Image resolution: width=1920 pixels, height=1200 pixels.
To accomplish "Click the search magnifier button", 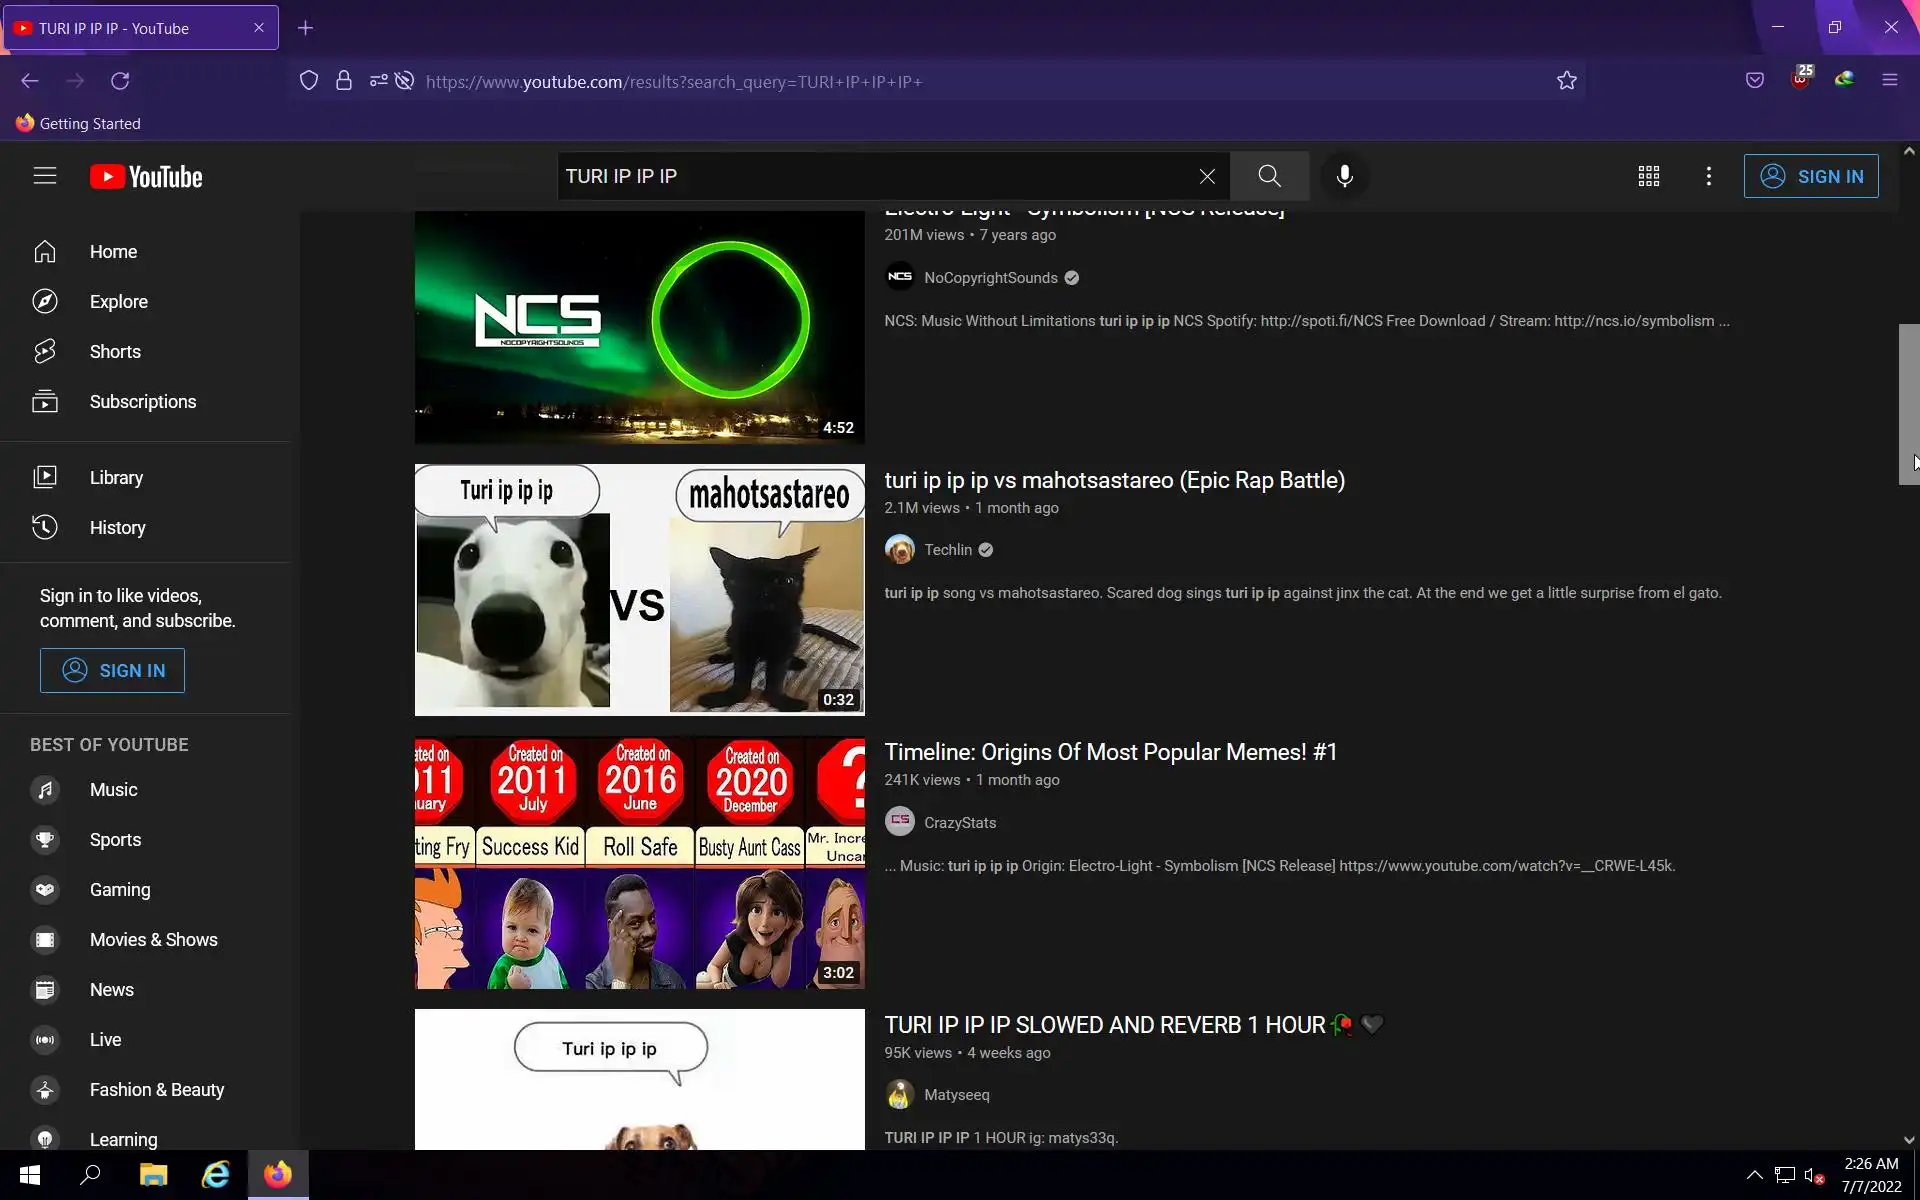I will (1269, 176).
